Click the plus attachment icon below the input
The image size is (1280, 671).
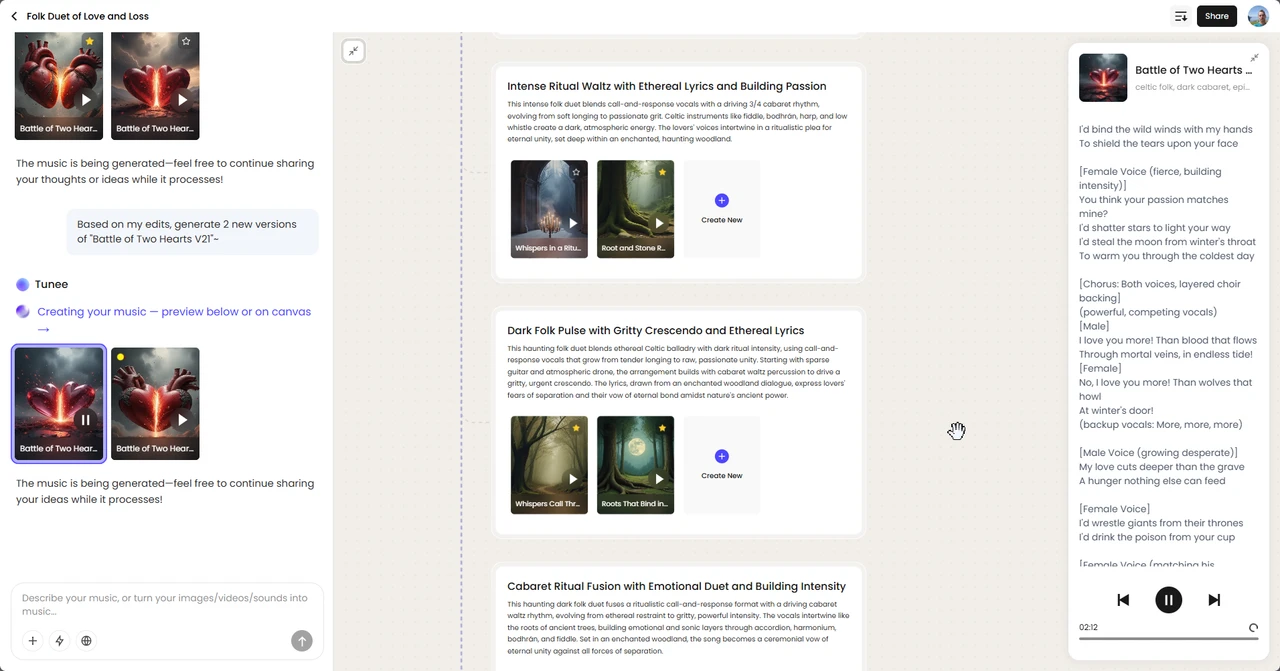point(33,641)
